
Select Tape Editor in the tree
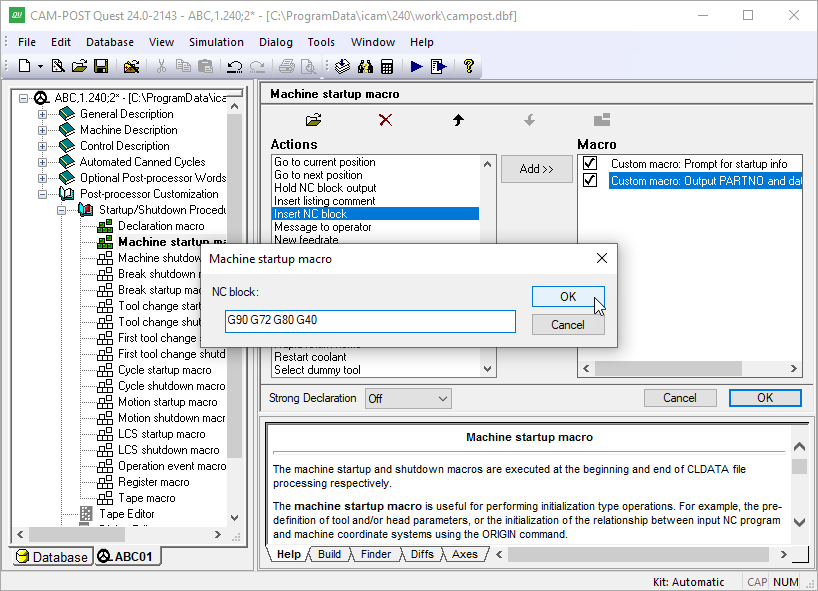[127, 514]
